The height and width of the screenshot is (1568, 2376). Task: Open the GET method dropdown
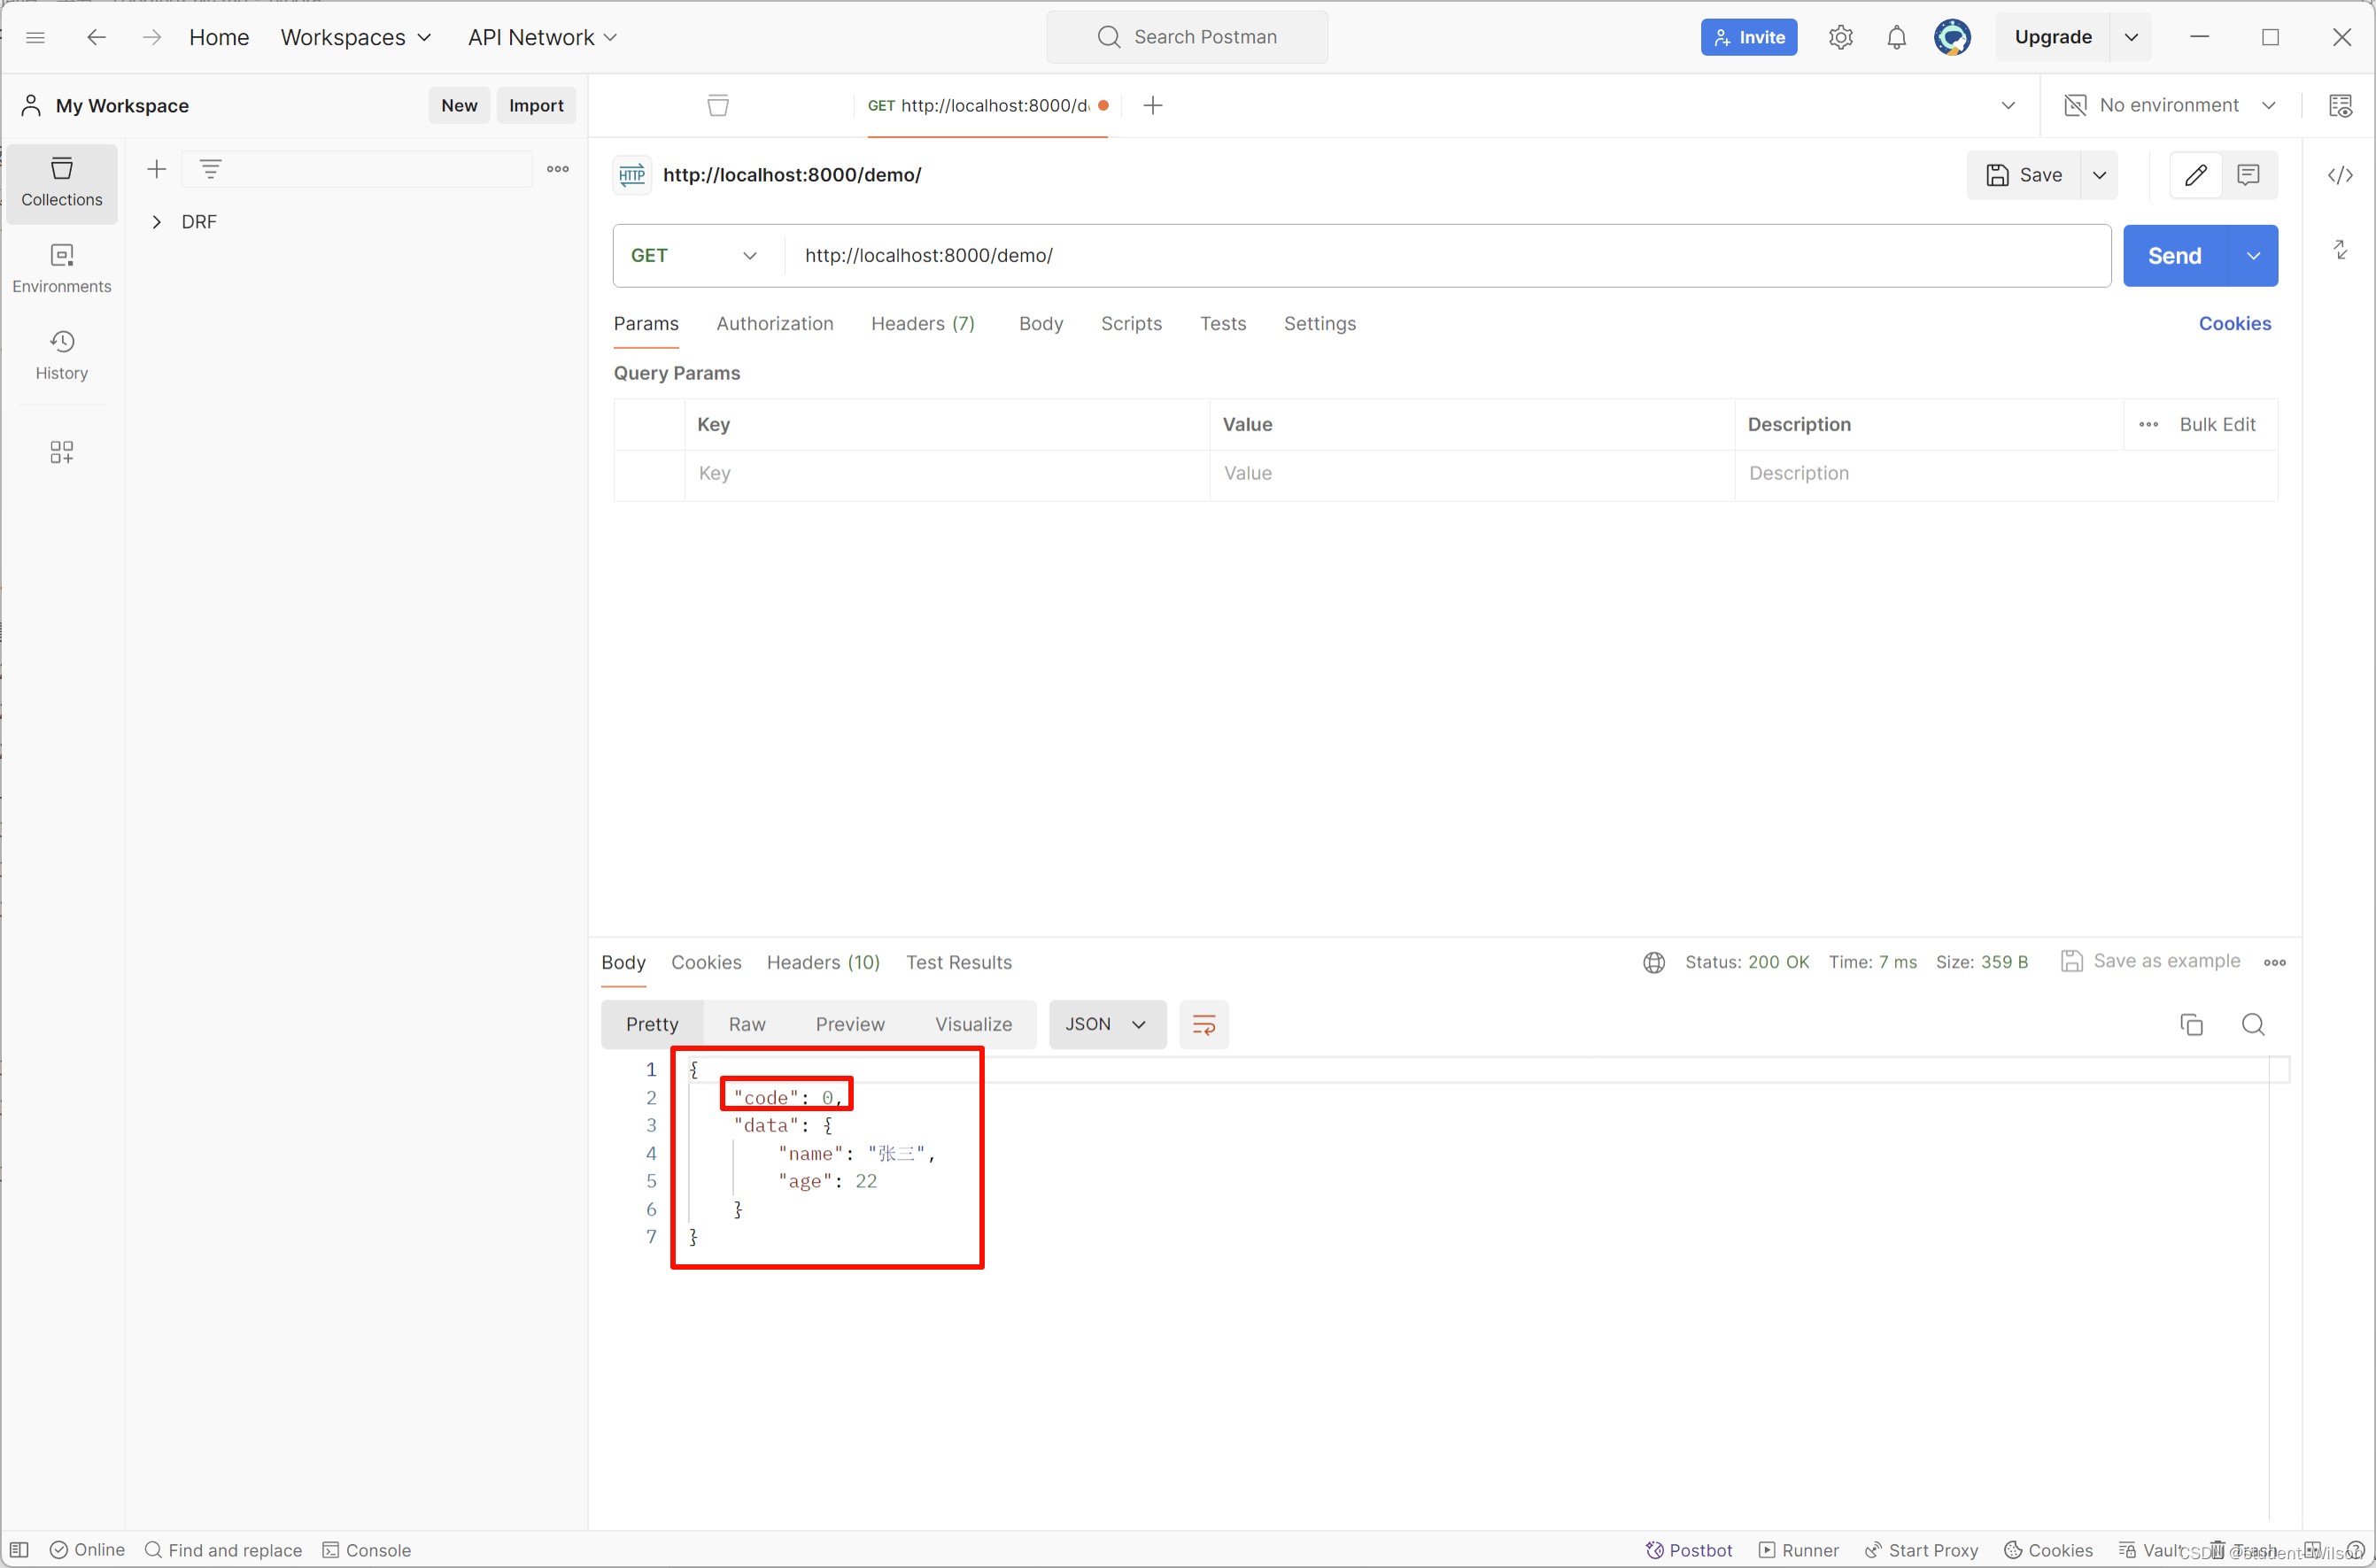(x=691, y=254)
